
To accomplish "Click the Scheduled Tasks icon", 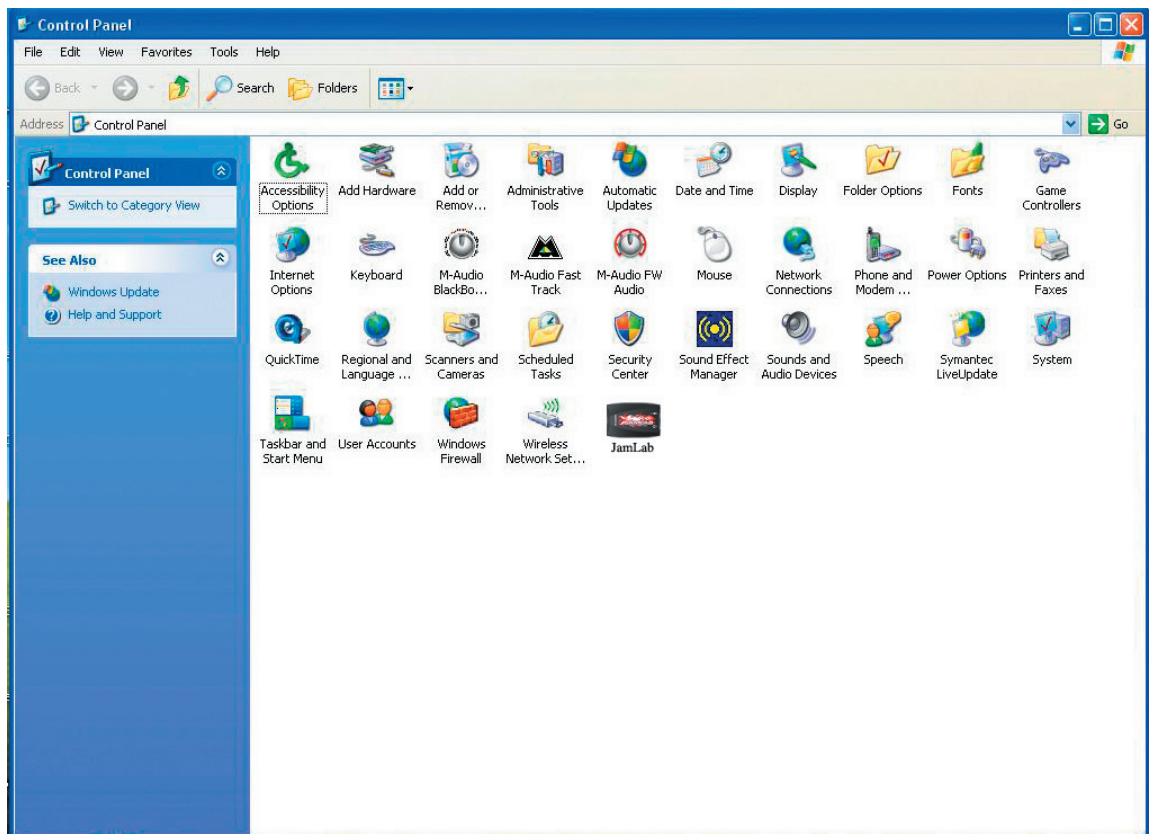I will coord(545,329).
